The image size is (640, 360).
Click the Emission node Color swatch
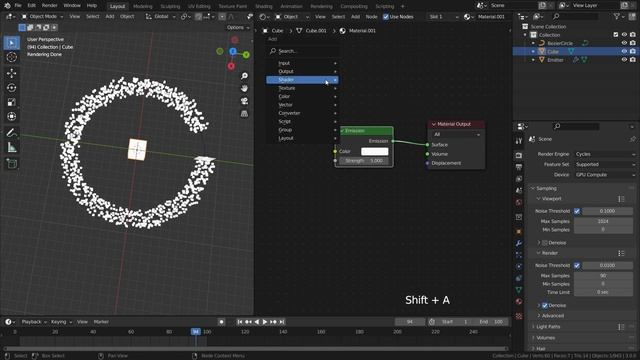click(x=374, y=151)
